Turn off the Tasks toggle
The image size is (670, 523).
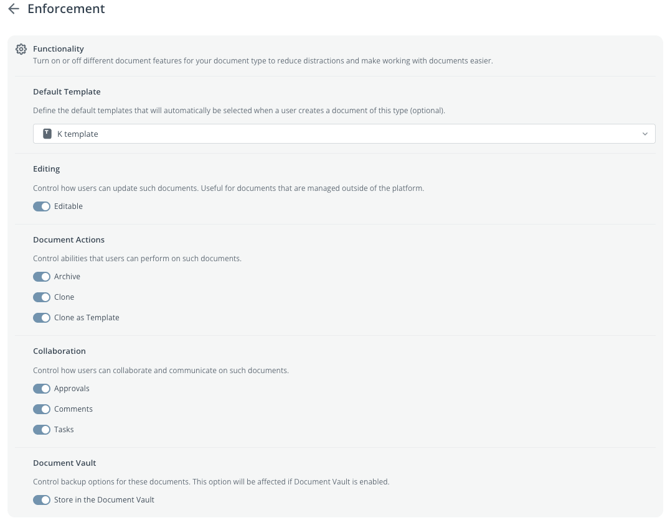pyautogui.click(x=41, y=429)
